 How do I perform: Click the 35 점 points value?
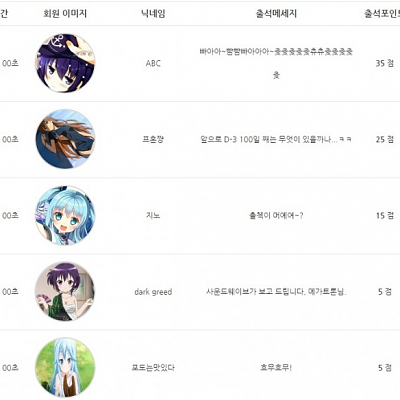[385, 63]
